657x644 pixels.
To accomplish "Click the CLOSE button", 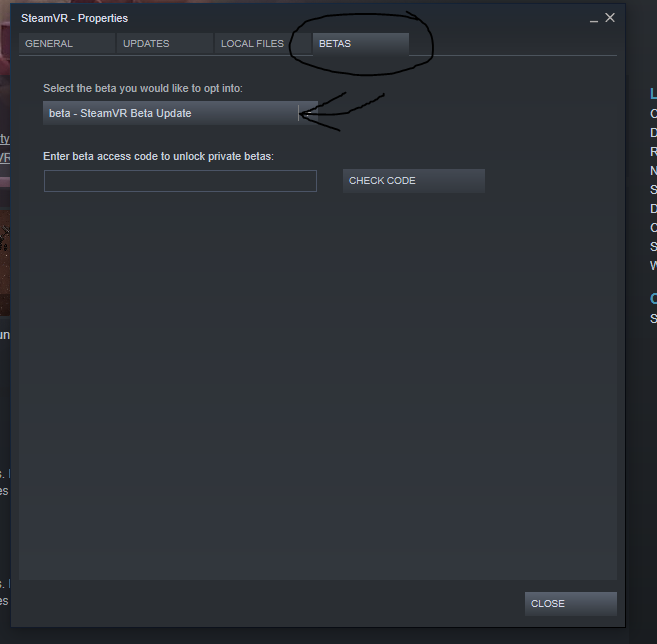I will 570,603.
